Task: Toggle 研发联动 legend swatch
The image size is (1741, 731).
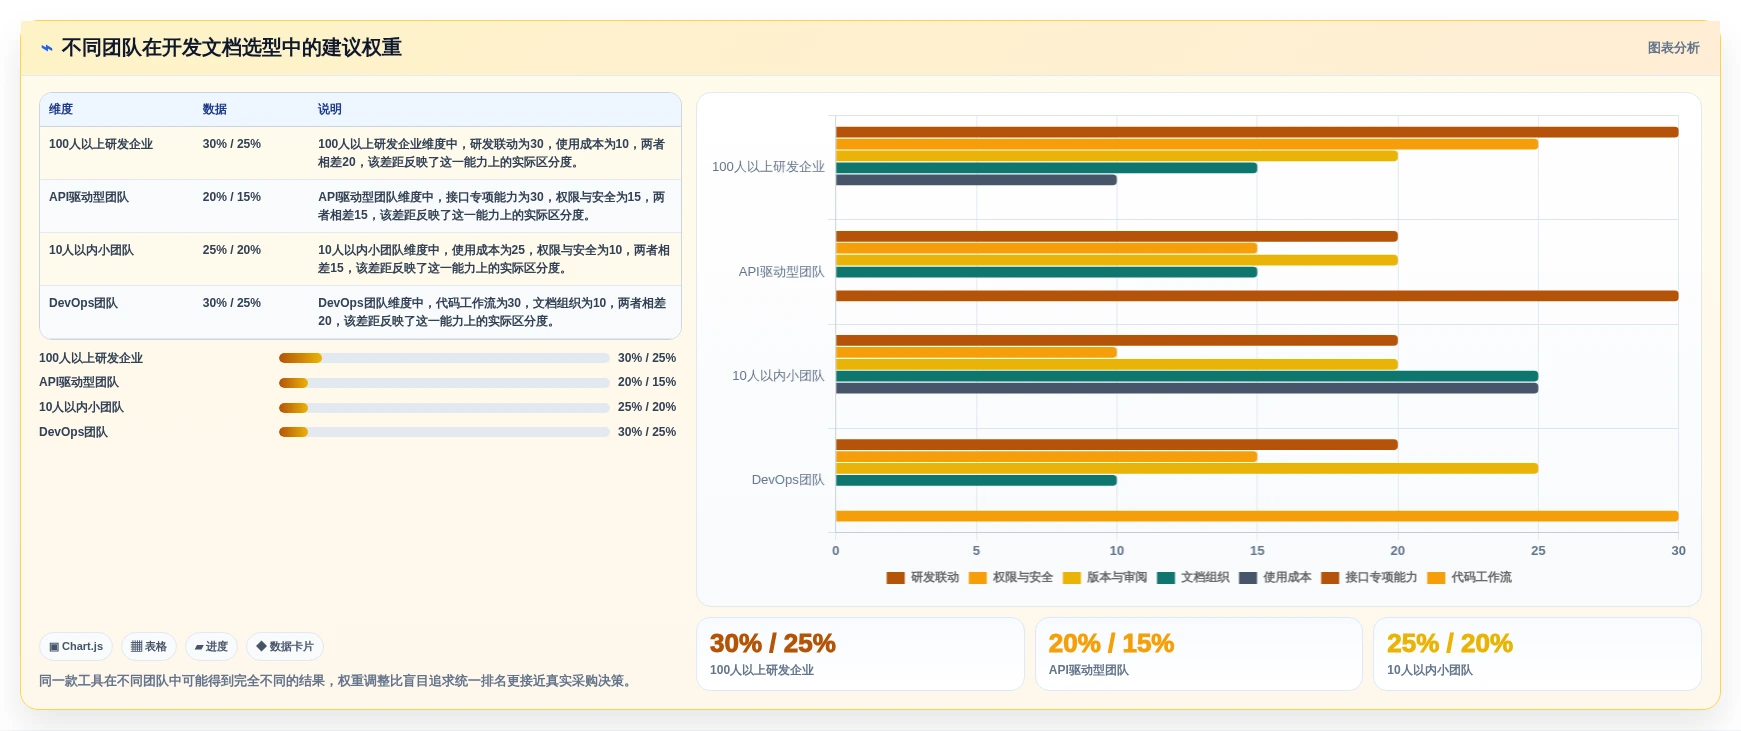Action: 895,578
